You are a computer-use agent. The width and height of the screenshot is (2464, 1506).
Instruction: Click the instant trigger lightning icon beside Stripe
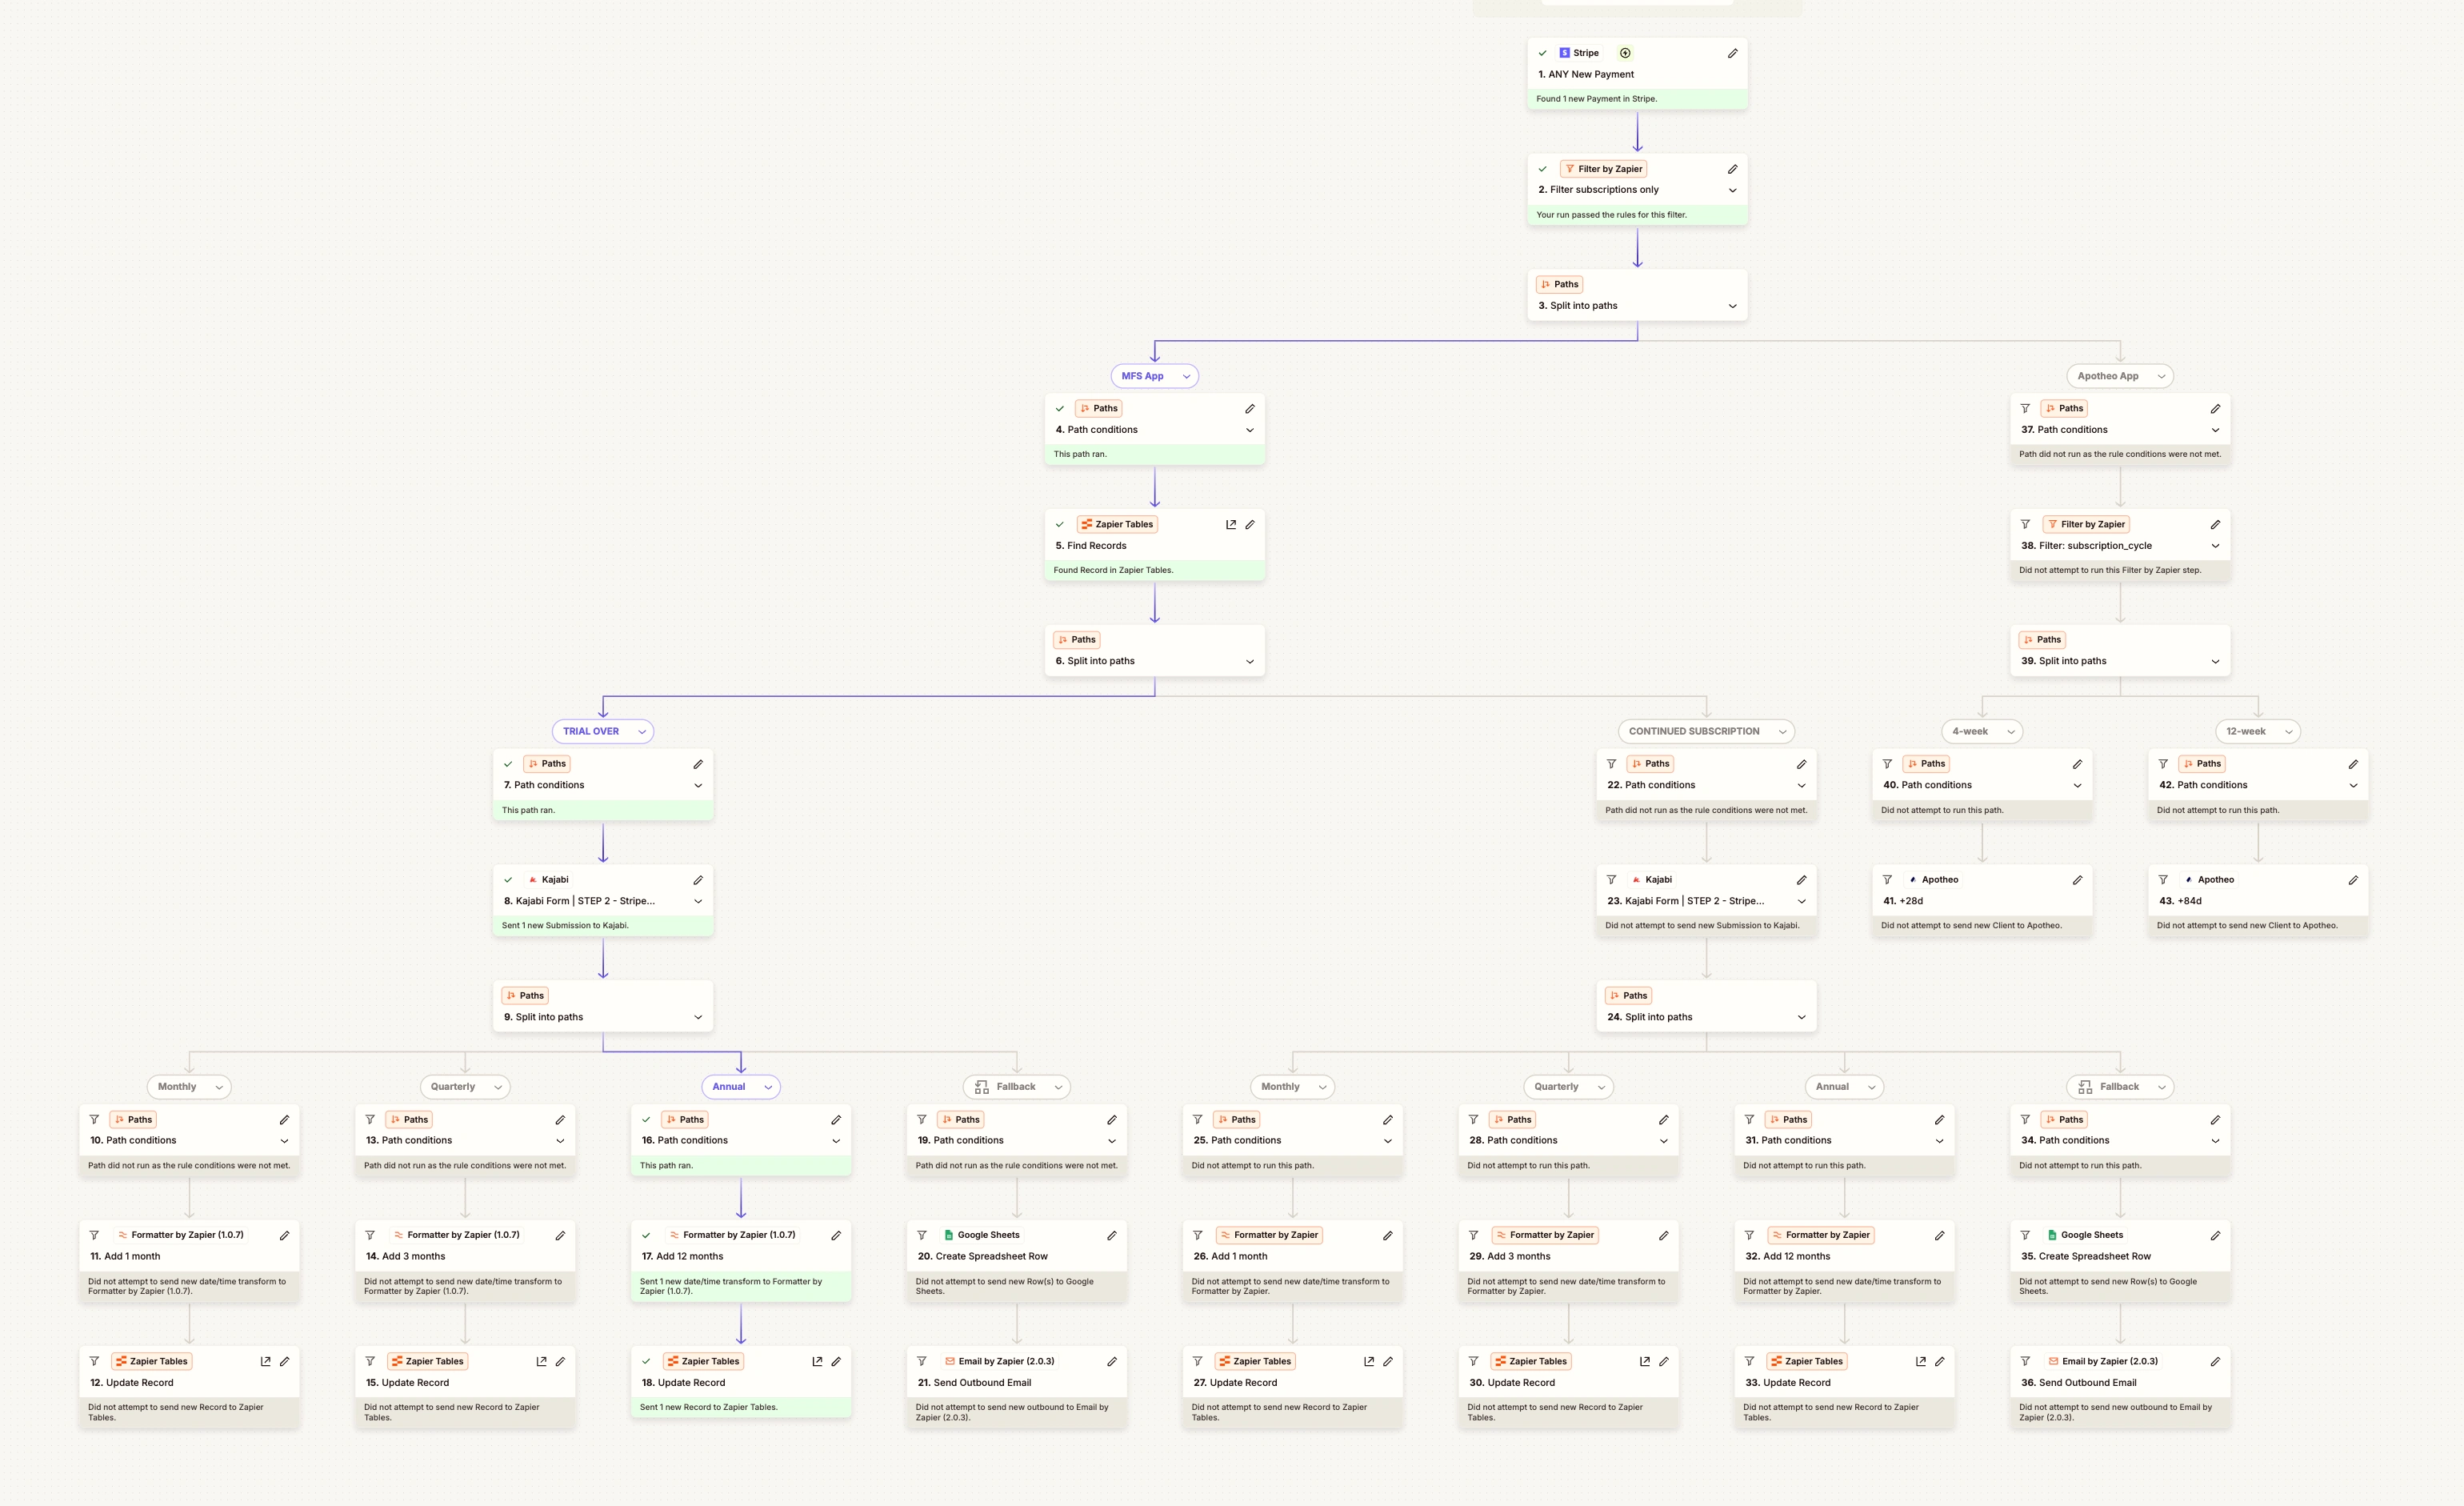[x=1625, y=53]
